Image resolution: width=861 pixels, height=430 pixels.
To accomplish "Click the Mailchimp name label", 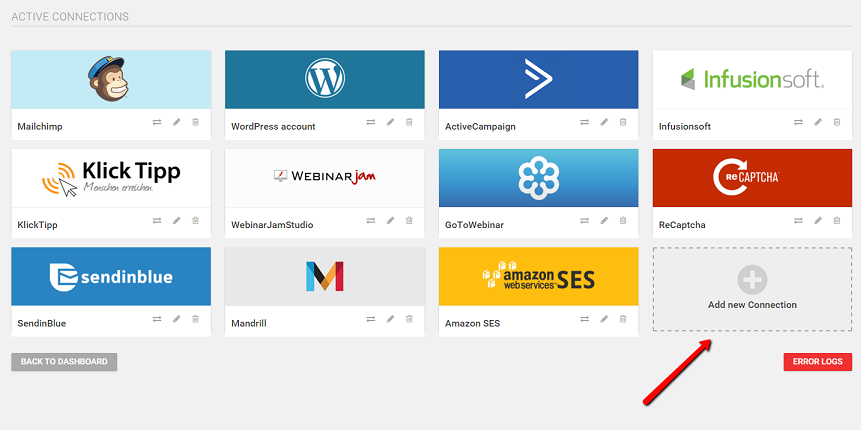I will [x=40, y=127].
